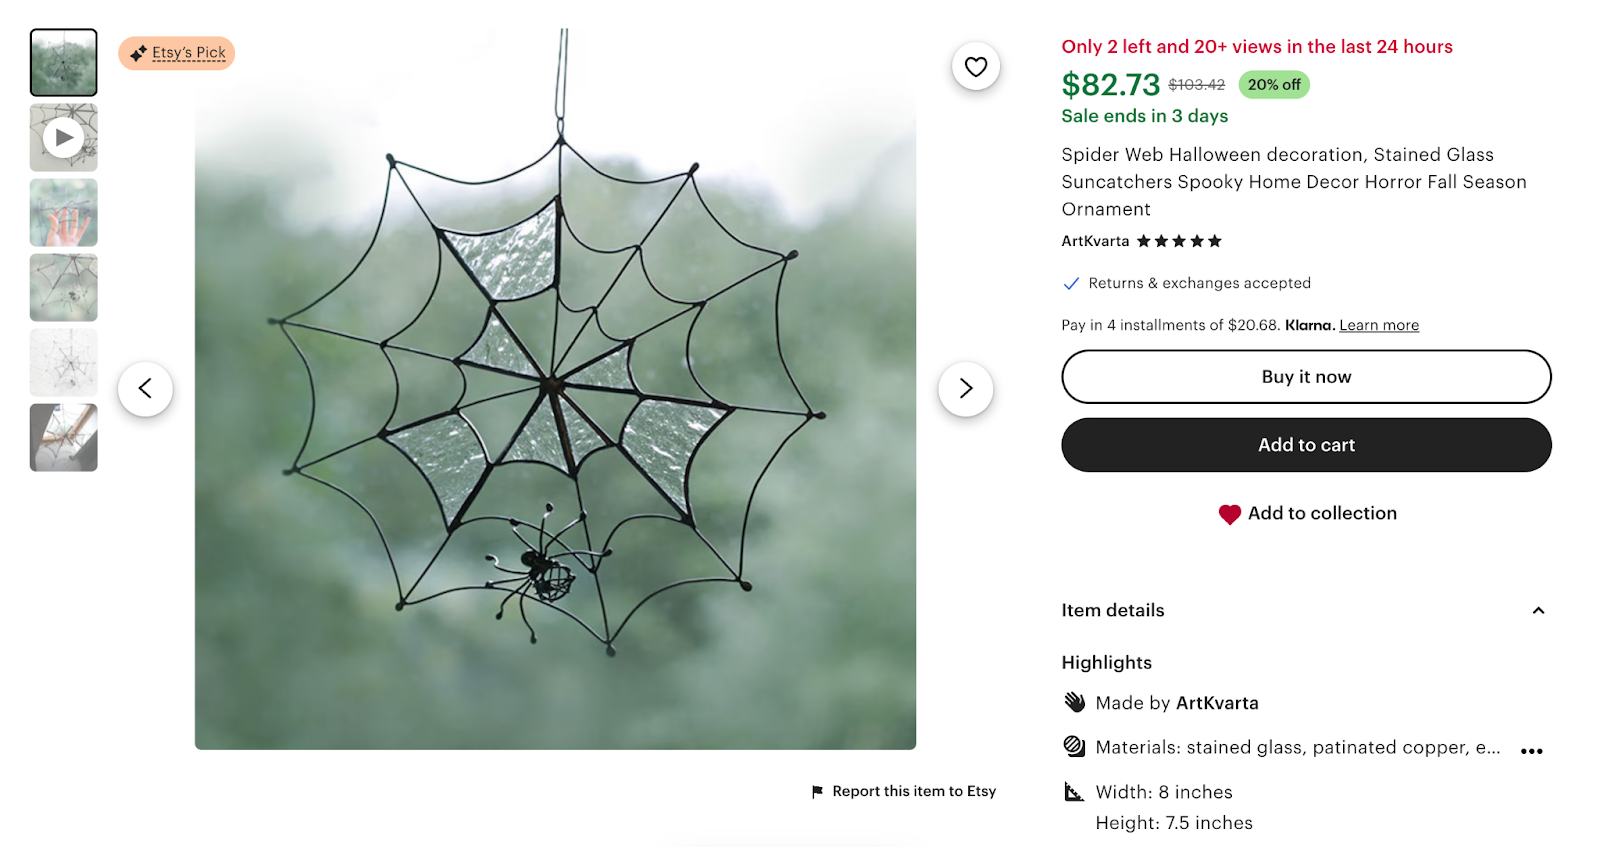Viewport: 1600px width, 847px height.
Task: Select the five-star rating next to ArtKvarta
Action: pos(1179,241)
